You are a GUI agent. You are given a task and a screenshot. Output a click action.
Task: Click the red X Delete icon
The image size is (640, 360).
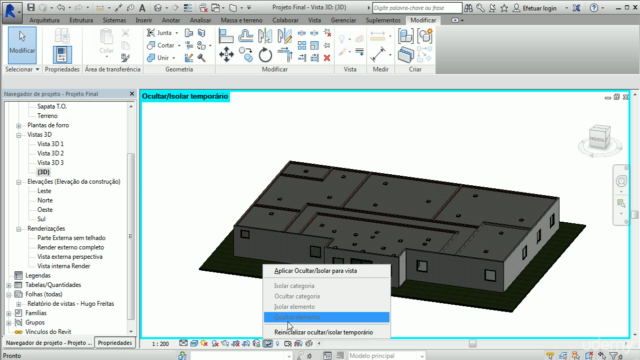pyautogui.click(x=327, y=58)
